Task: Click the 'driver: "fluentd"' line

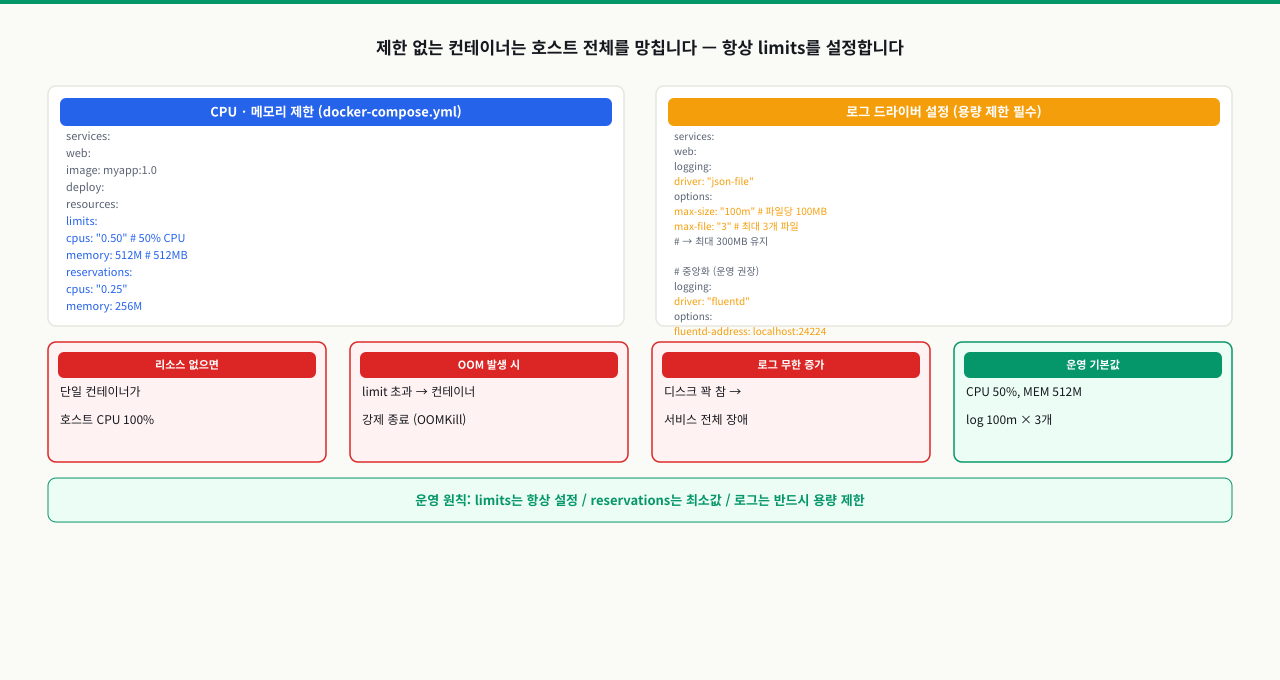Action: click(712, 301)
